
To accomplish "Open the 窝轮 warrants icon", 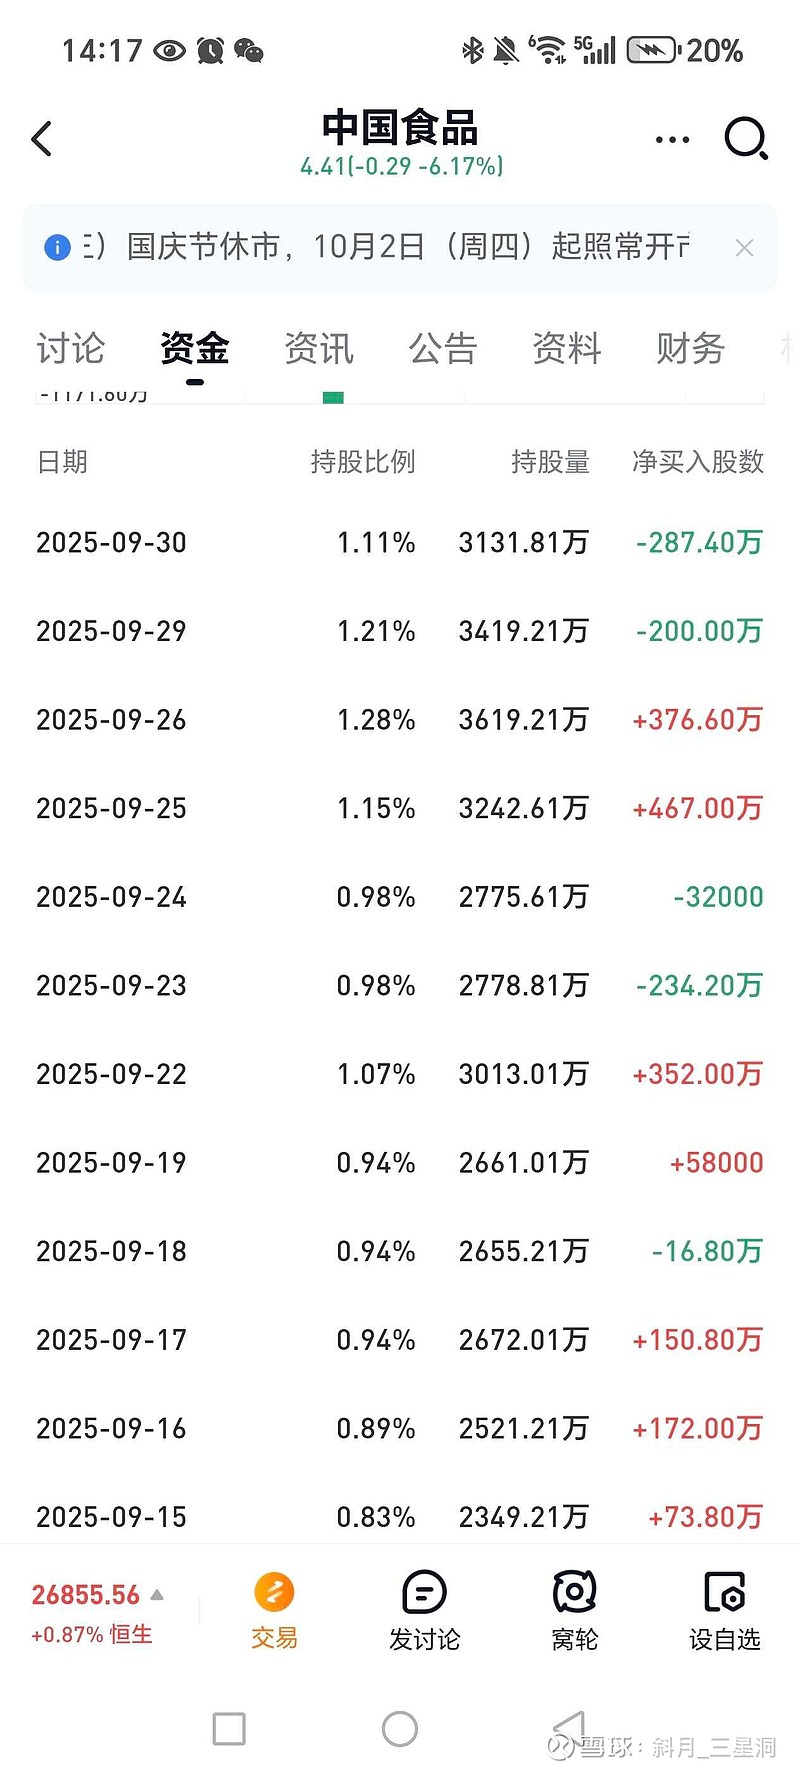I will click(575, 1592).
